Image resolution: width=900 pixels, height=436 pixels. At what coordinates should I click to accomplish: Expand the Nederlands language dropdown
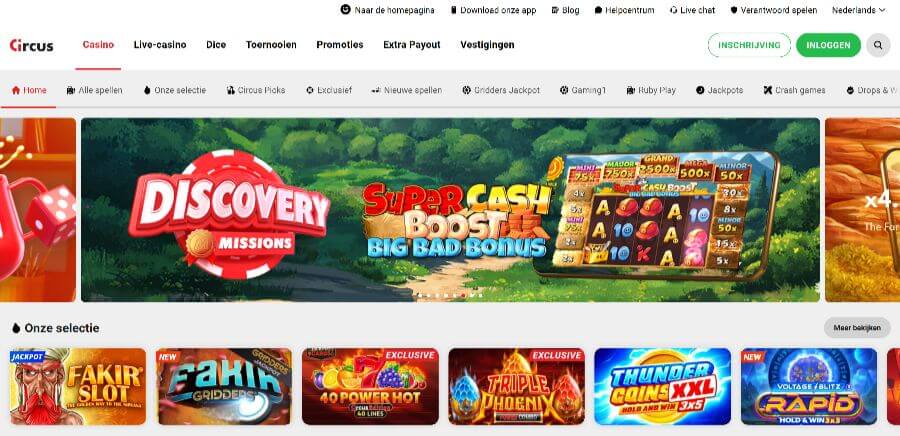pos(859,10)
